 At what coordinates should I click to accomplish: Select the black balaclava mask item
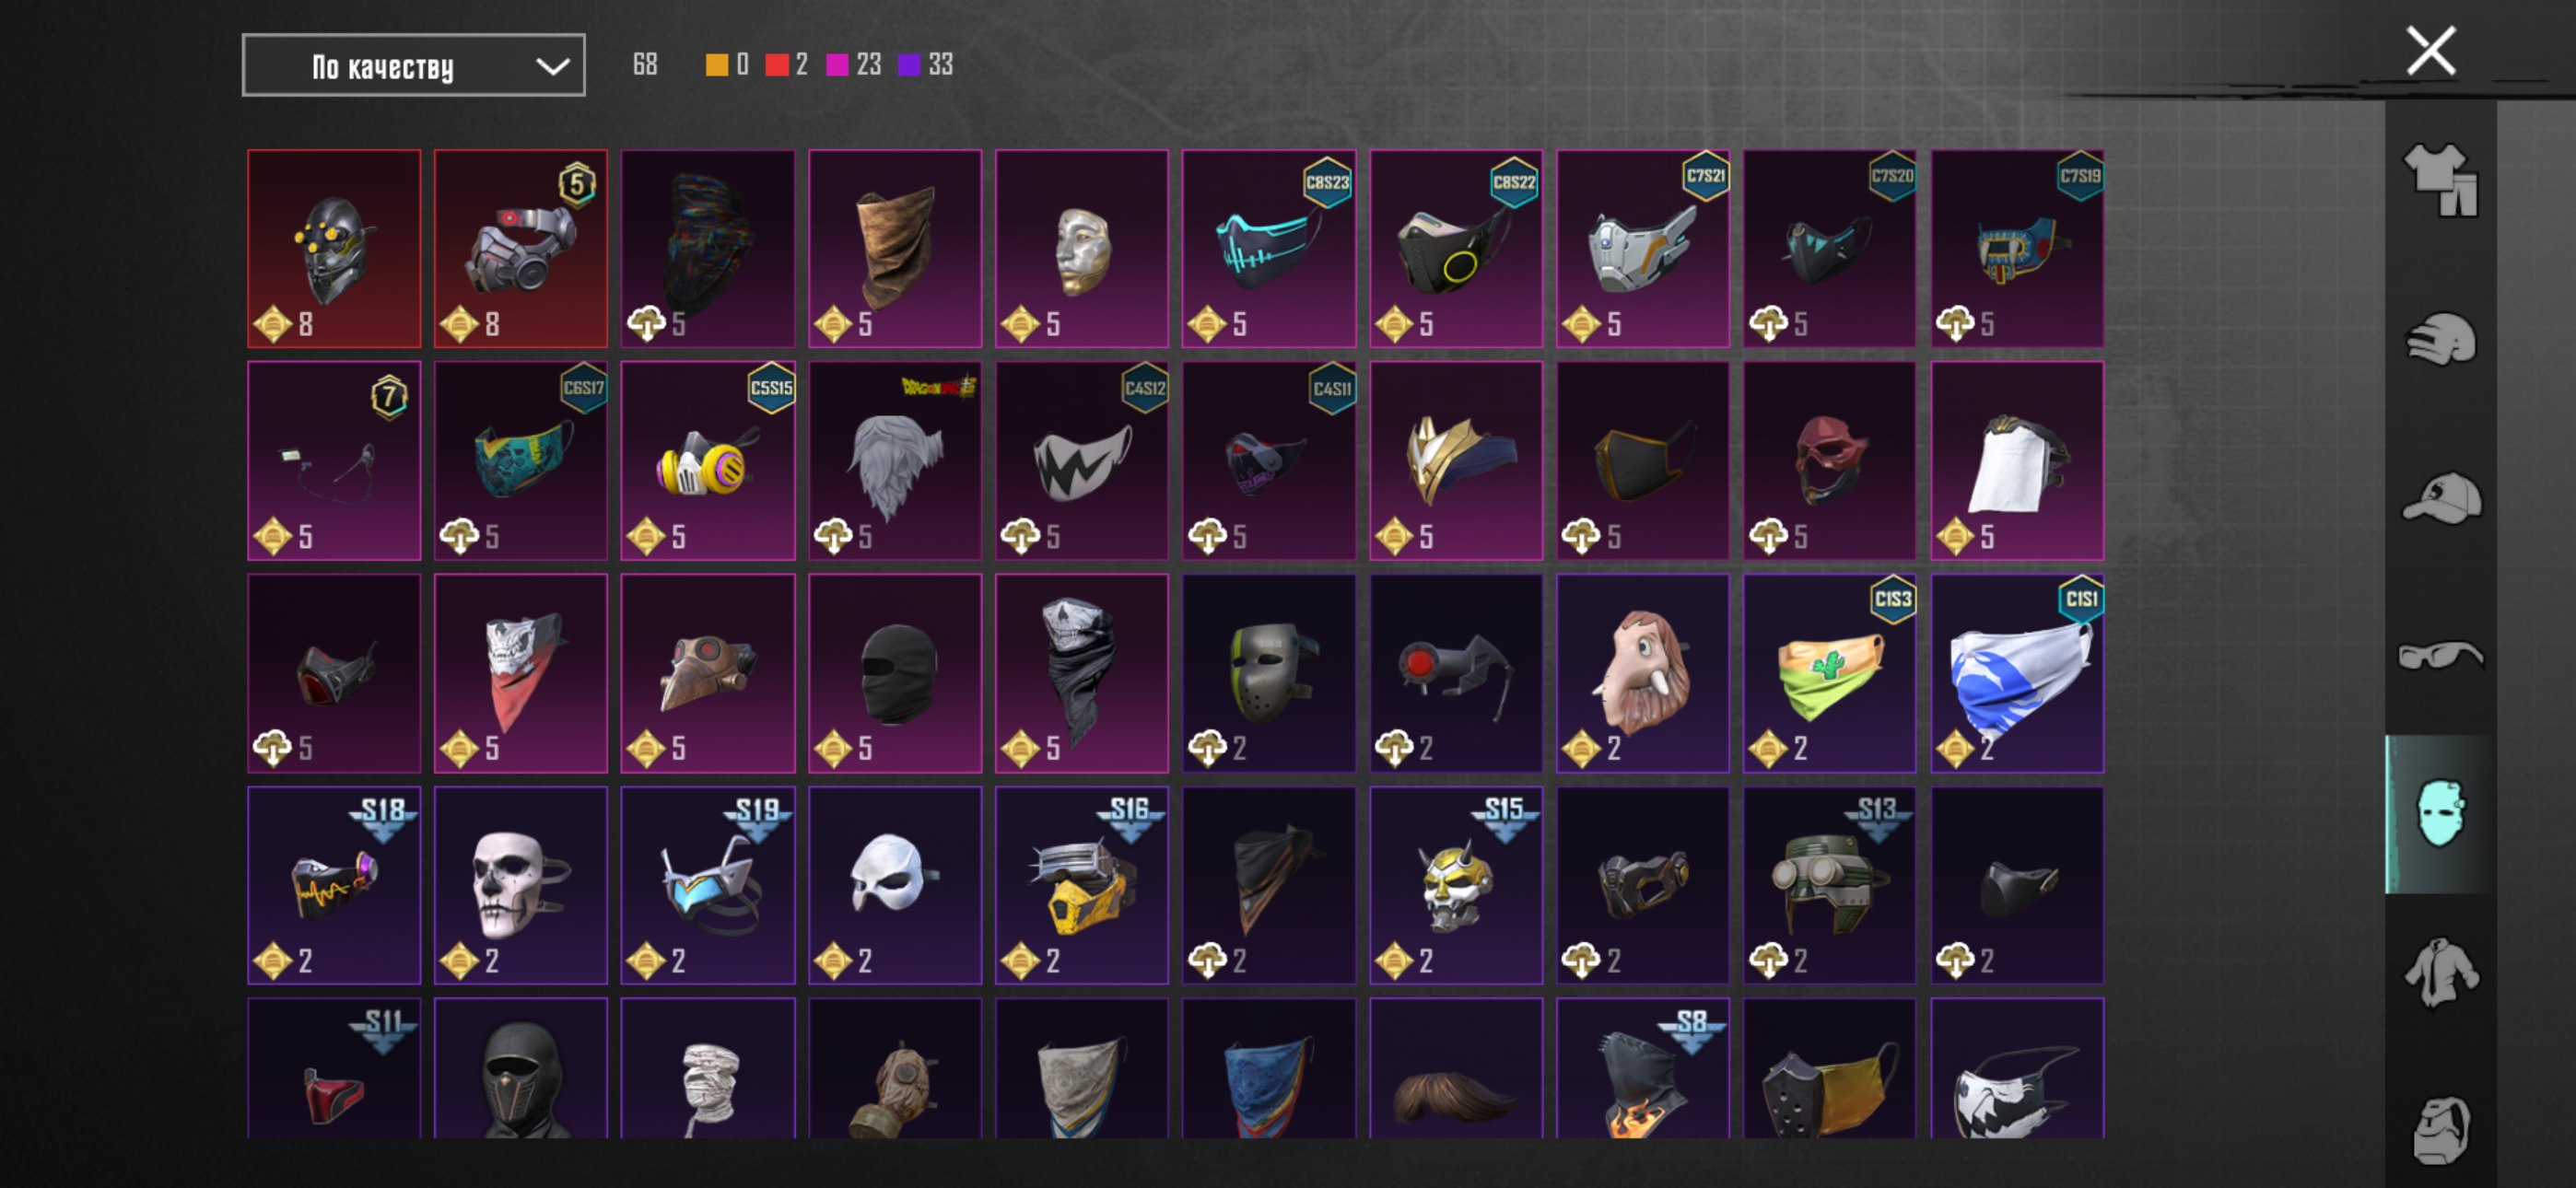coord(894,673)
